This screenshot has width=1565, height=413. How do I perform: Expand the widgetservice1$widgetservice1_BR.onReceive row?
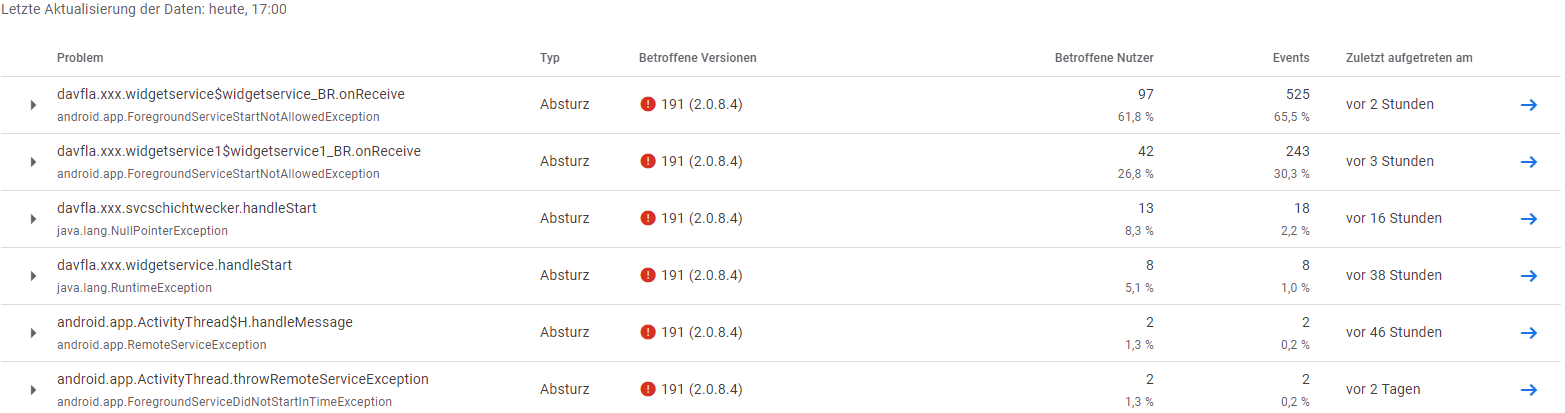[33, 162]
